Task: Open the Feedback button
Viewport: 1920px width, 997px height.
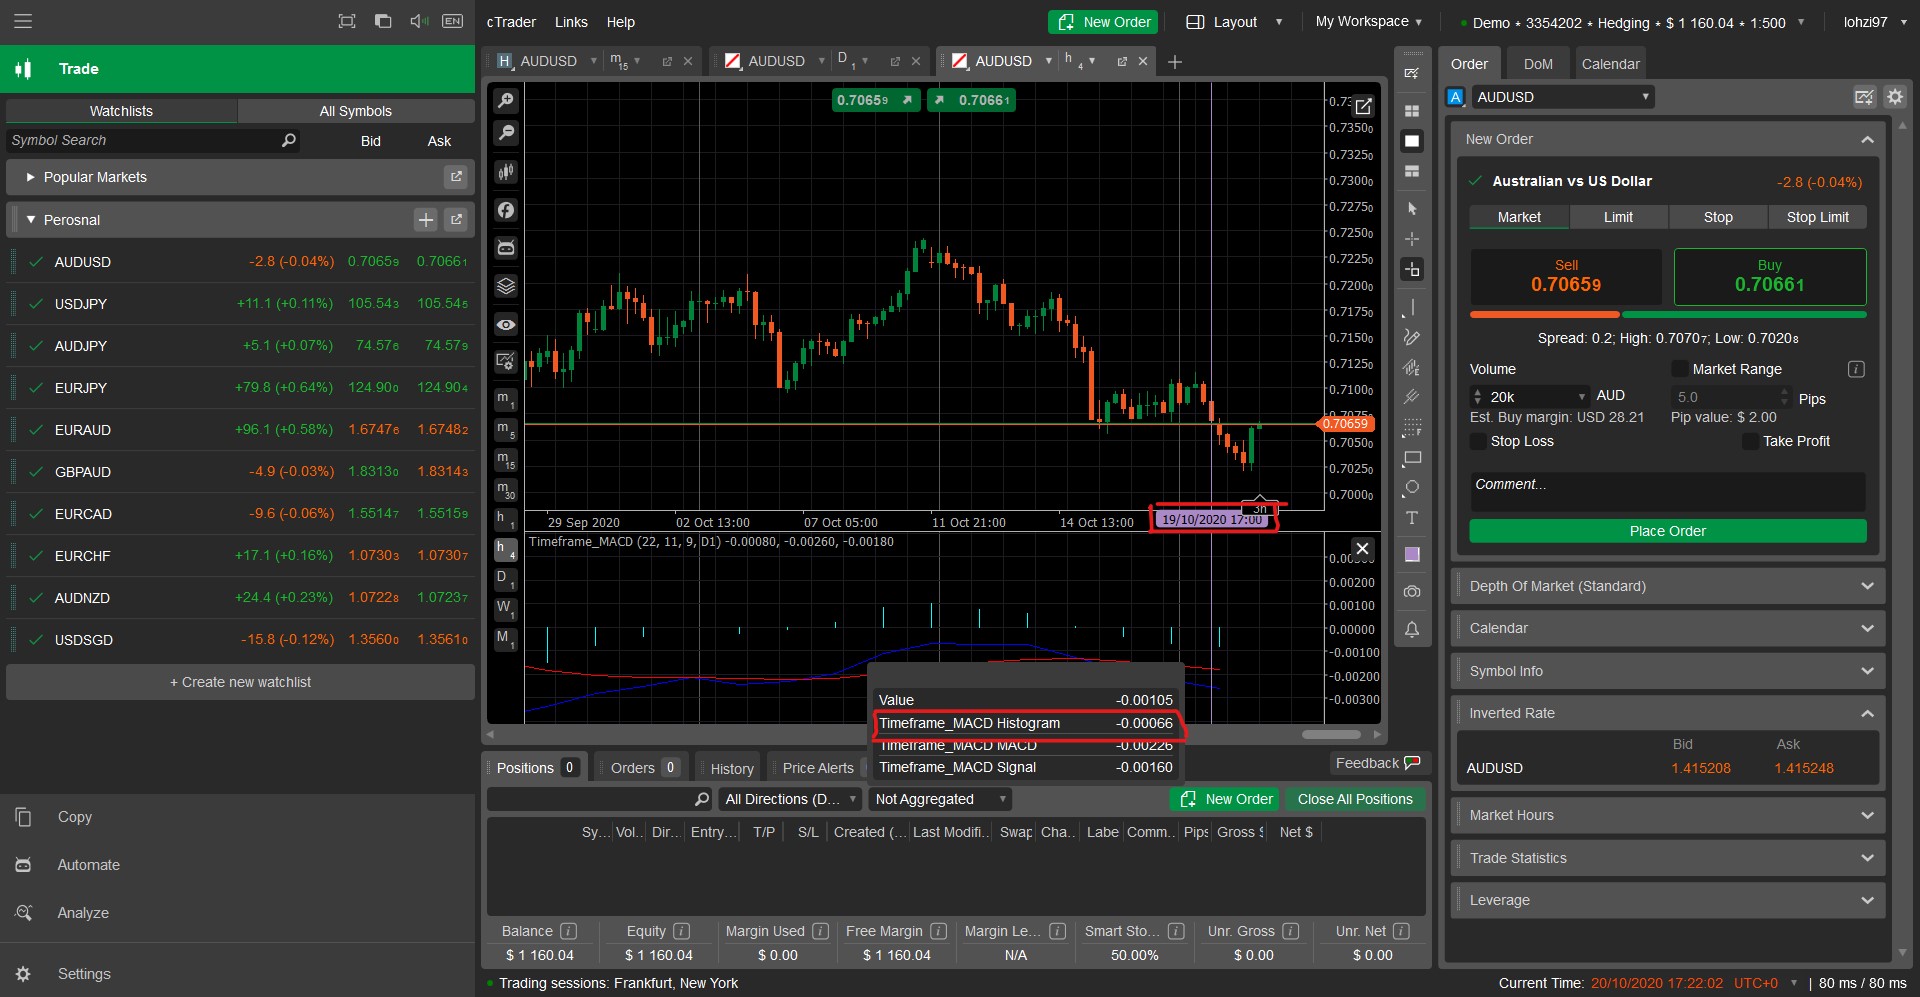Action: coord(1378,763)
